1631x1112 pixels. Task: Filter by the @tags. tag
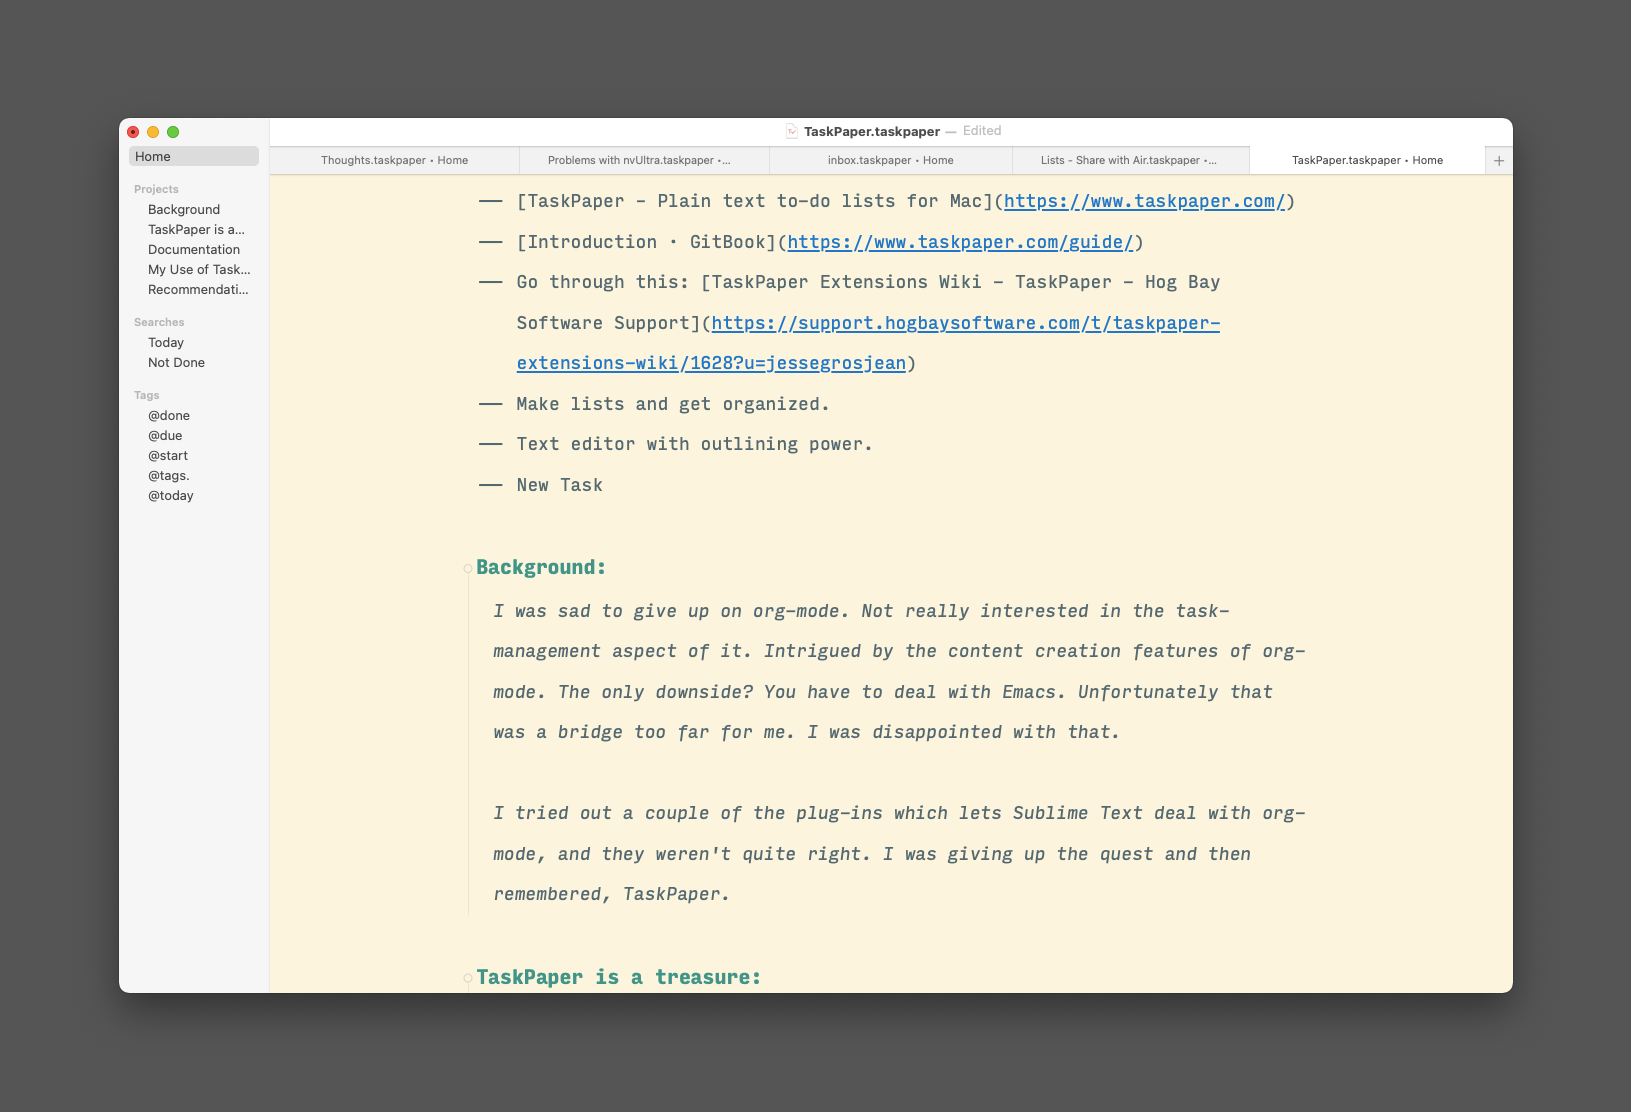(x=169, y=475)
